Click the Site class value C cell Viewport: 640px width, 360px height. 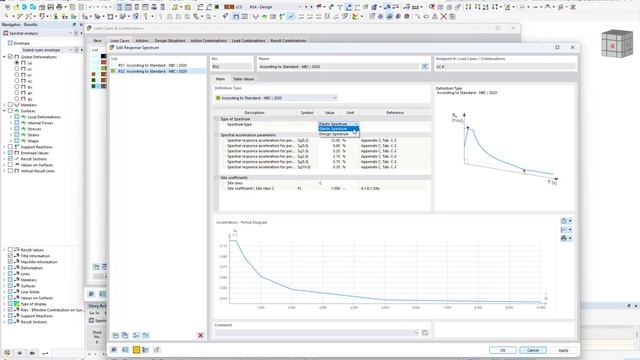(x=338, y=183)
